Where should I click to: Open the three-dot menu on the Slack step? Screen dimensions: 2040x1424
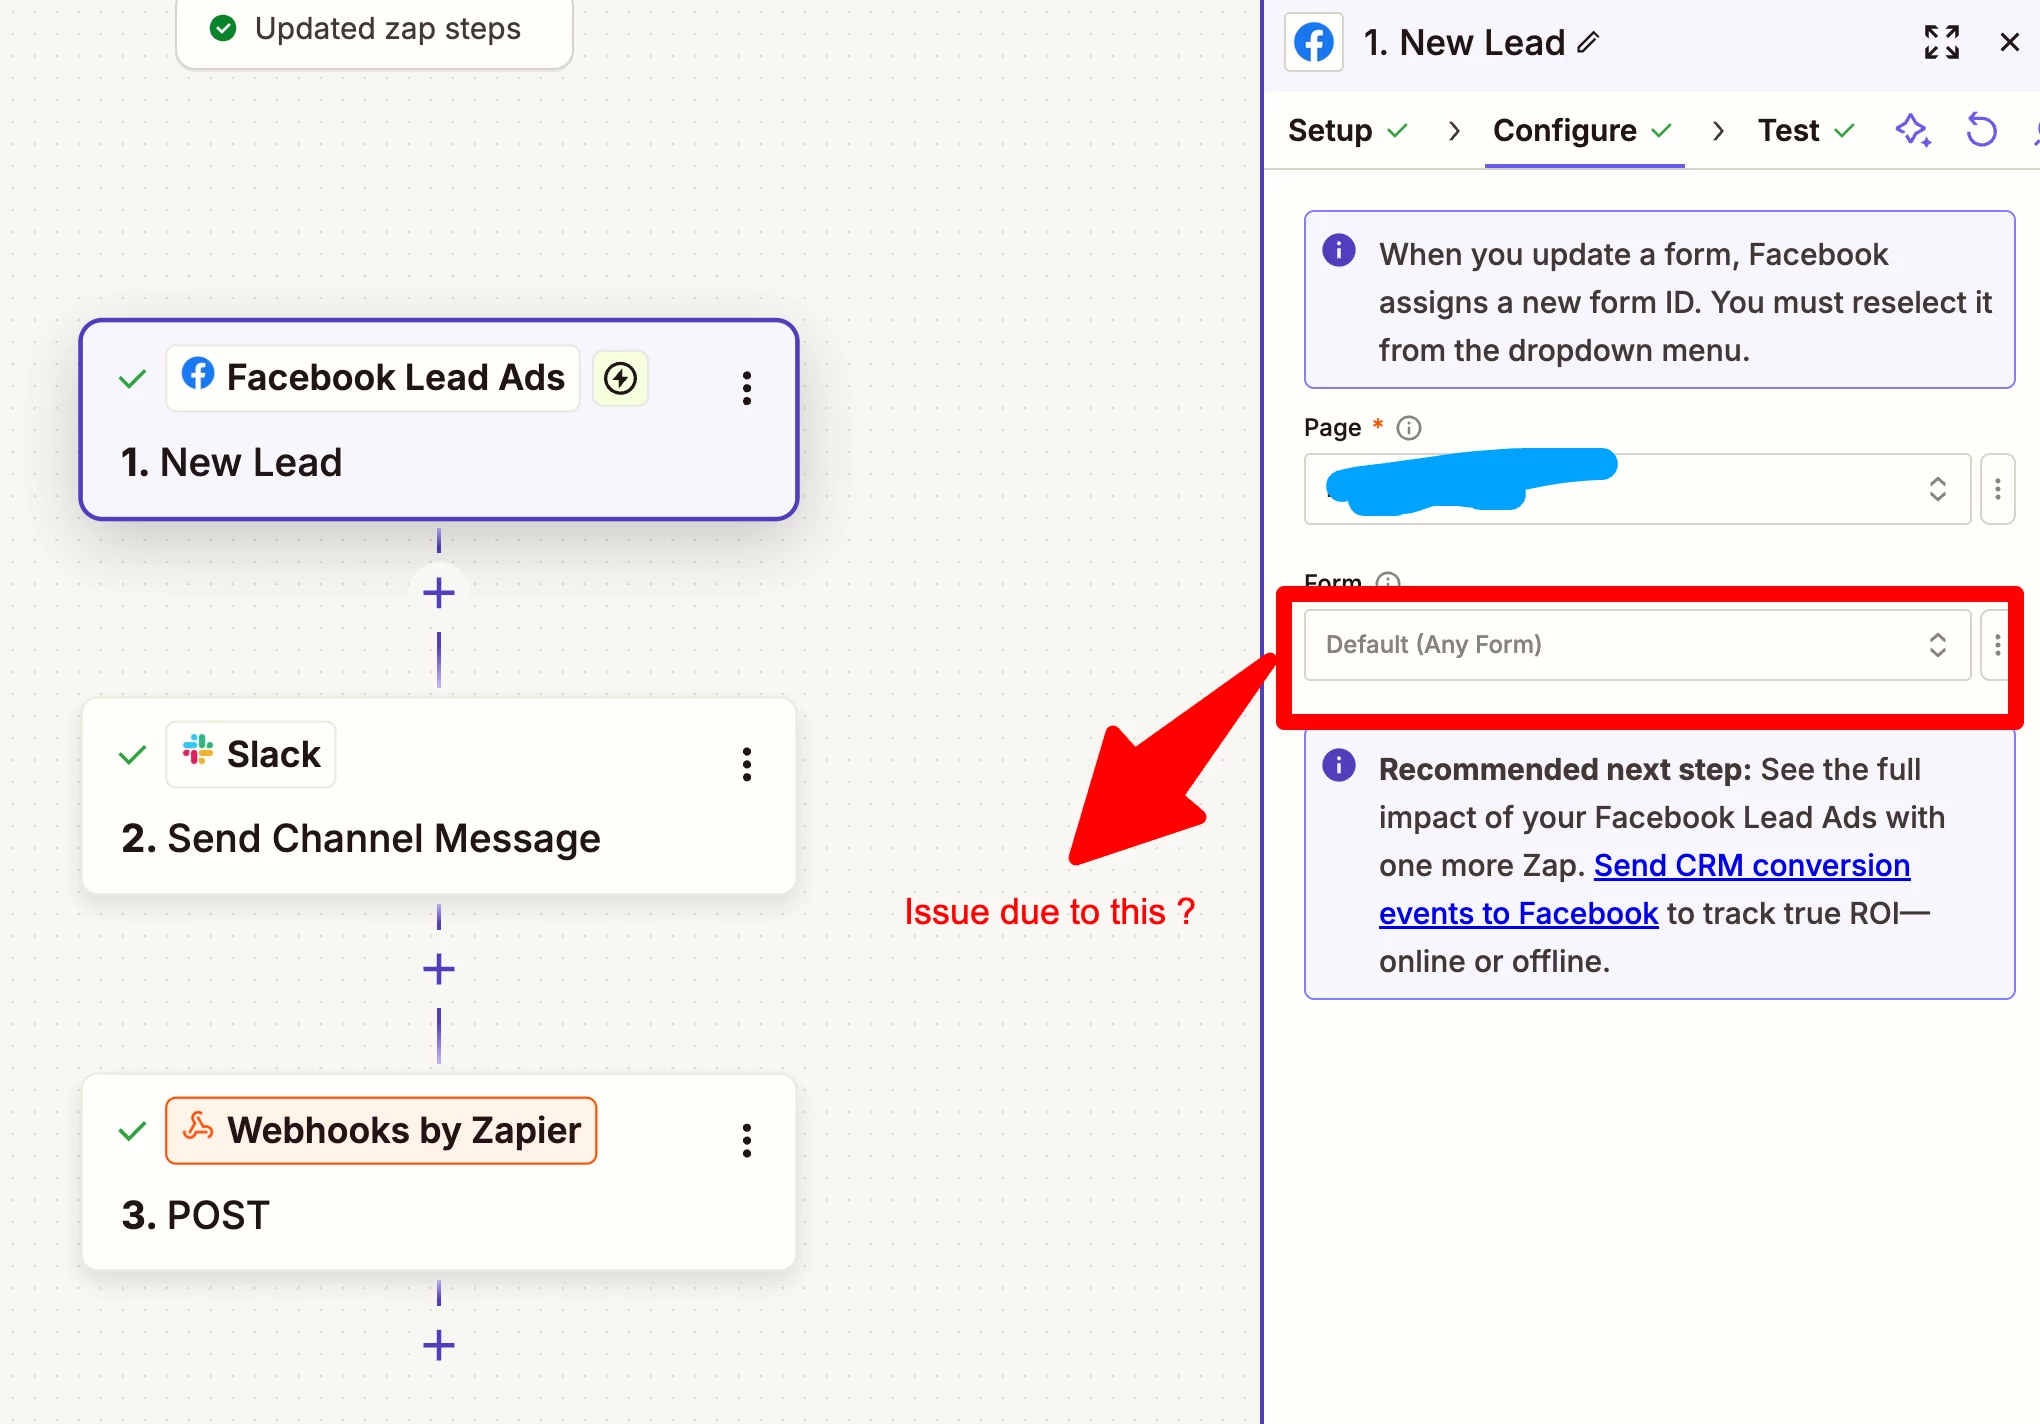[746, 764]
